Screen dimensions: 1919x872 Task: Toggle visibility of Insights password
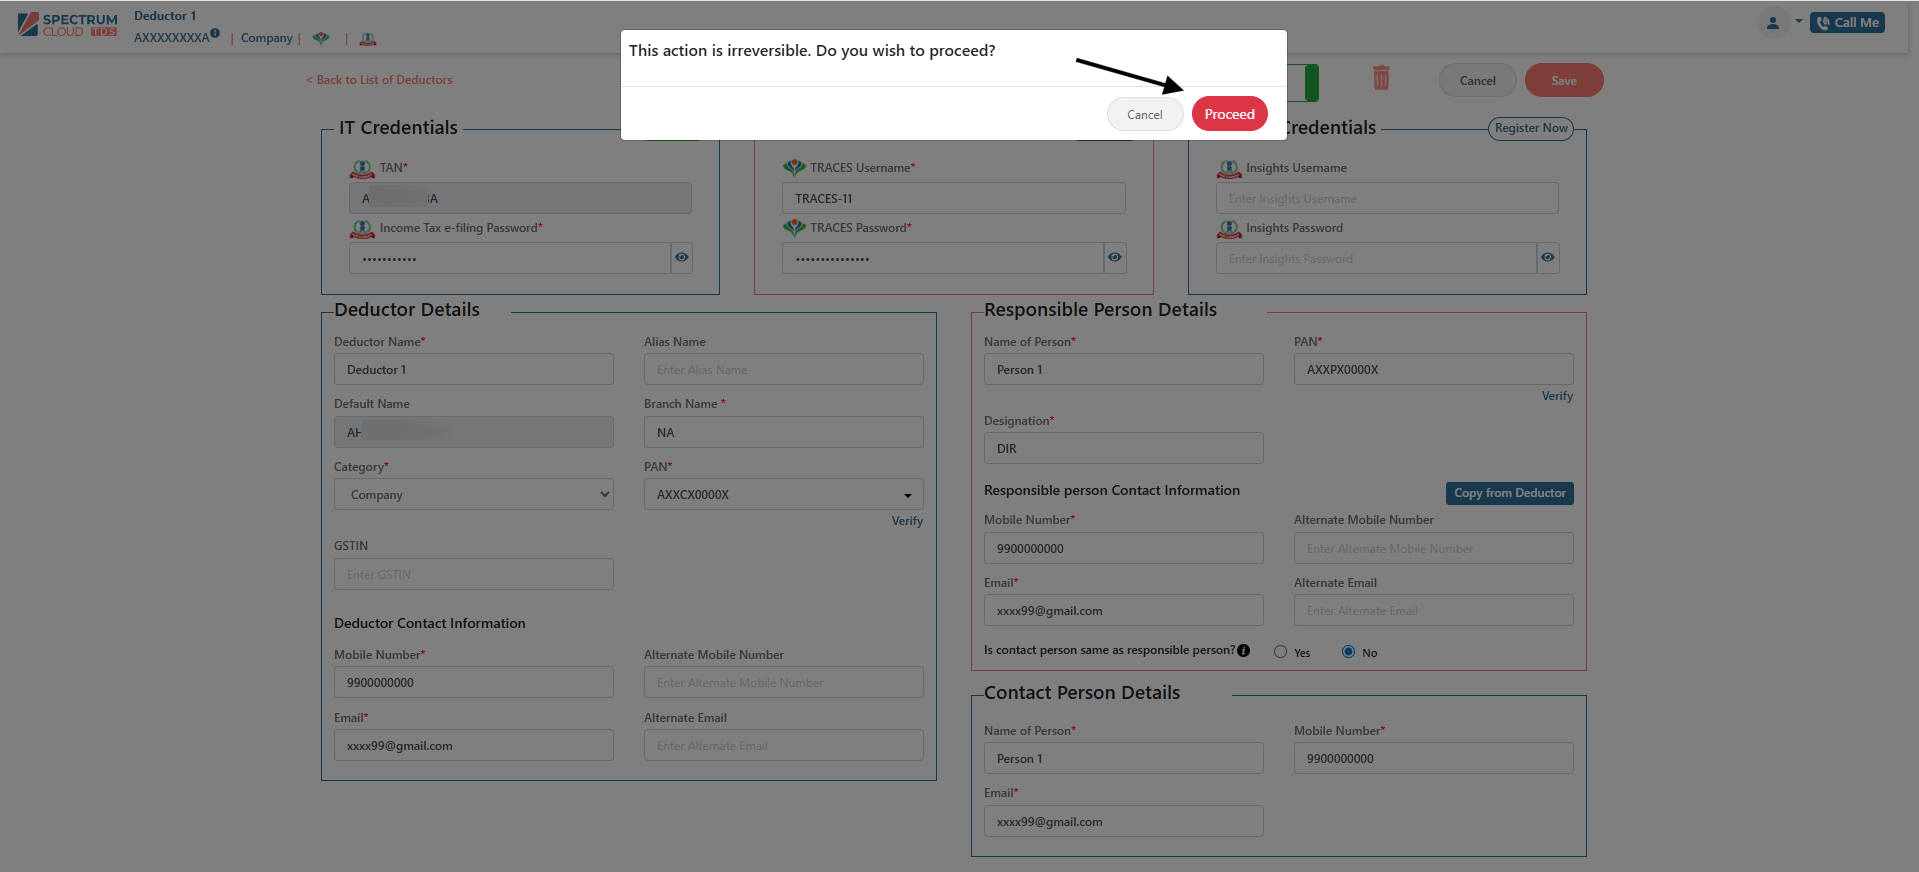[x=1547, y=258]
